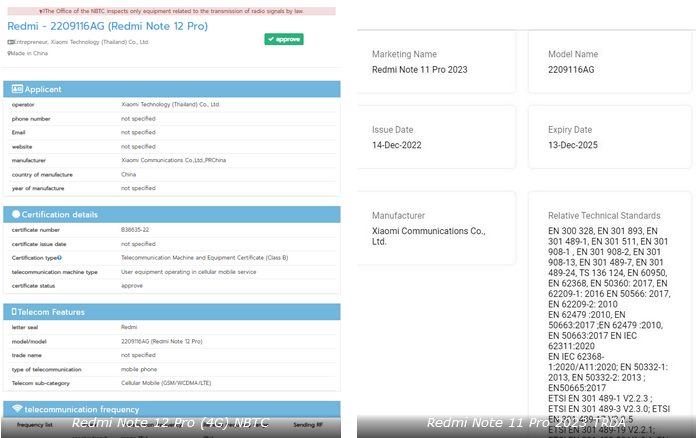Click the NBTC inspection notice banner
The image size is (696, 438).
click(x=171, y=11)
